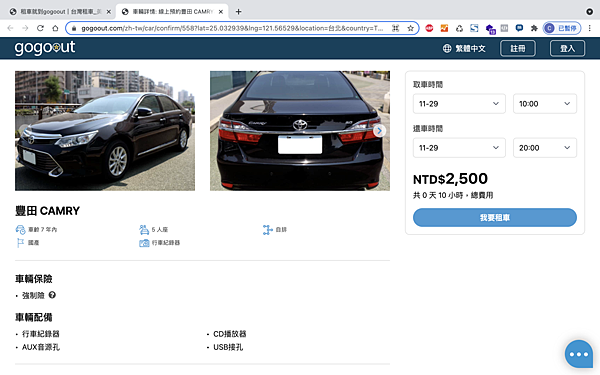
Task: Click the 我要租車 rent button
Action: click(x=495, y=218)
